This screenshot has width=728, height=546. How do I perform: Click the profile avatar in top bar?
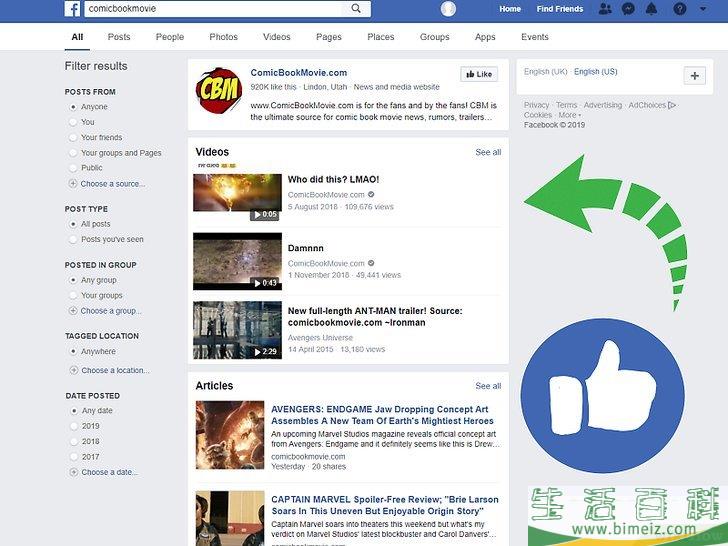pos(448,9)
